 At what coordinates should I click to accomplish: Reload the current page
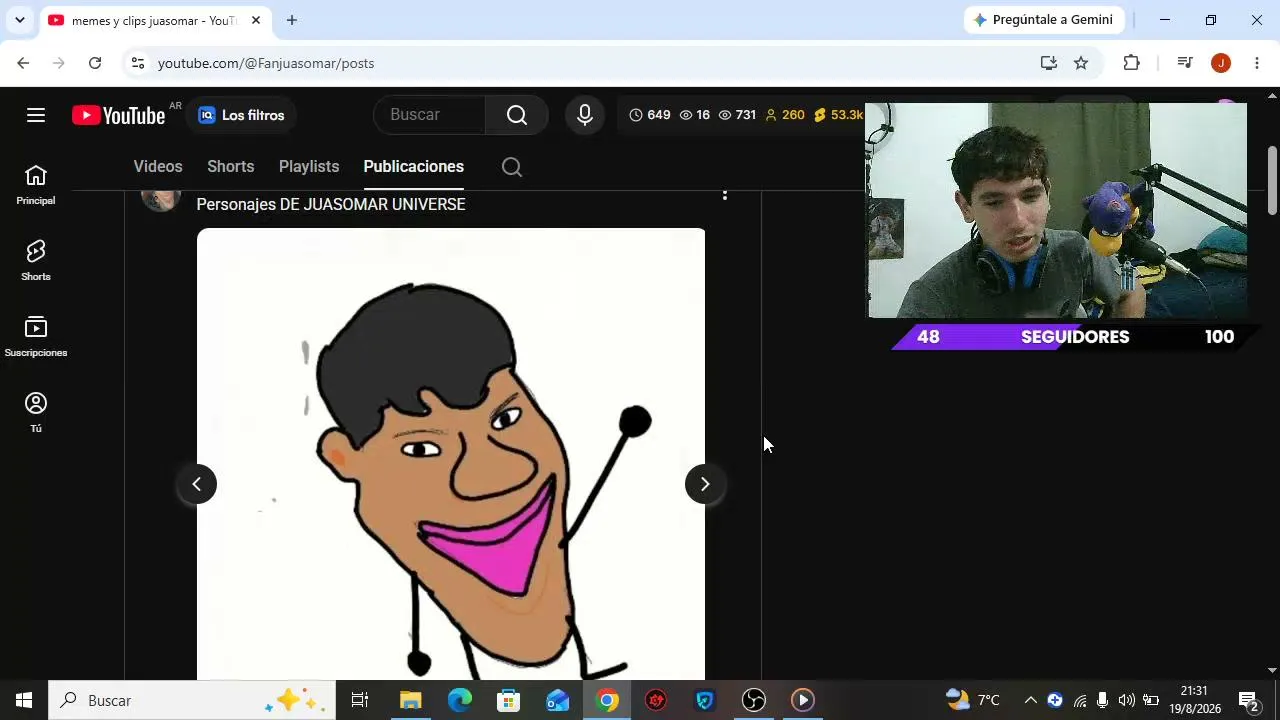tap(95, 63)
